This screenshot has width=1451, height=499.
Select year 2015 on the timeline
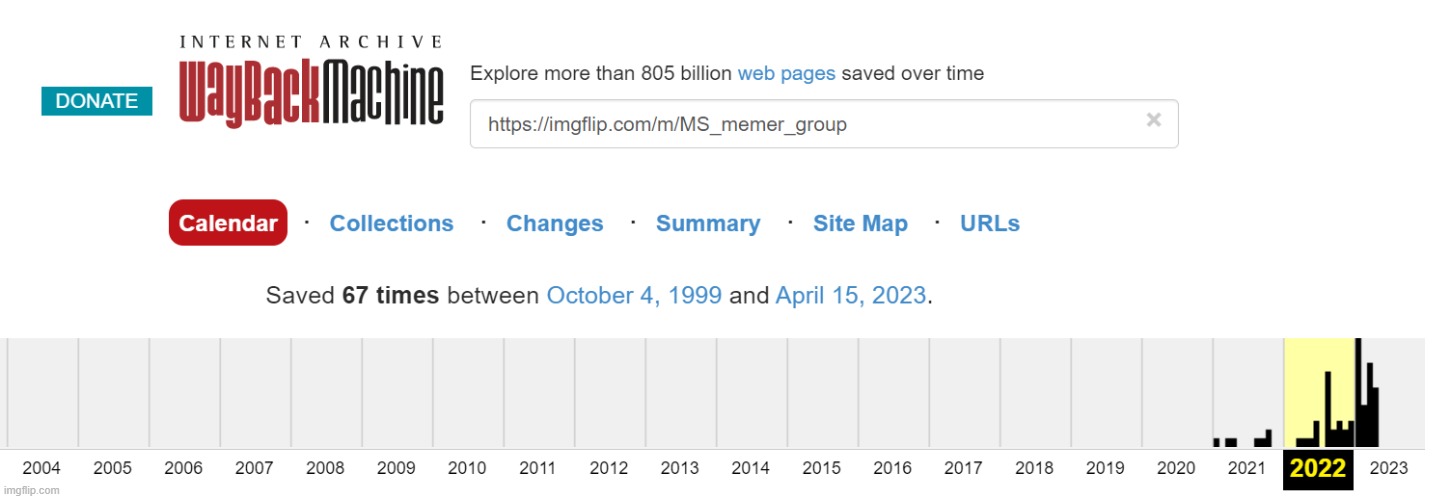(821, 468)
